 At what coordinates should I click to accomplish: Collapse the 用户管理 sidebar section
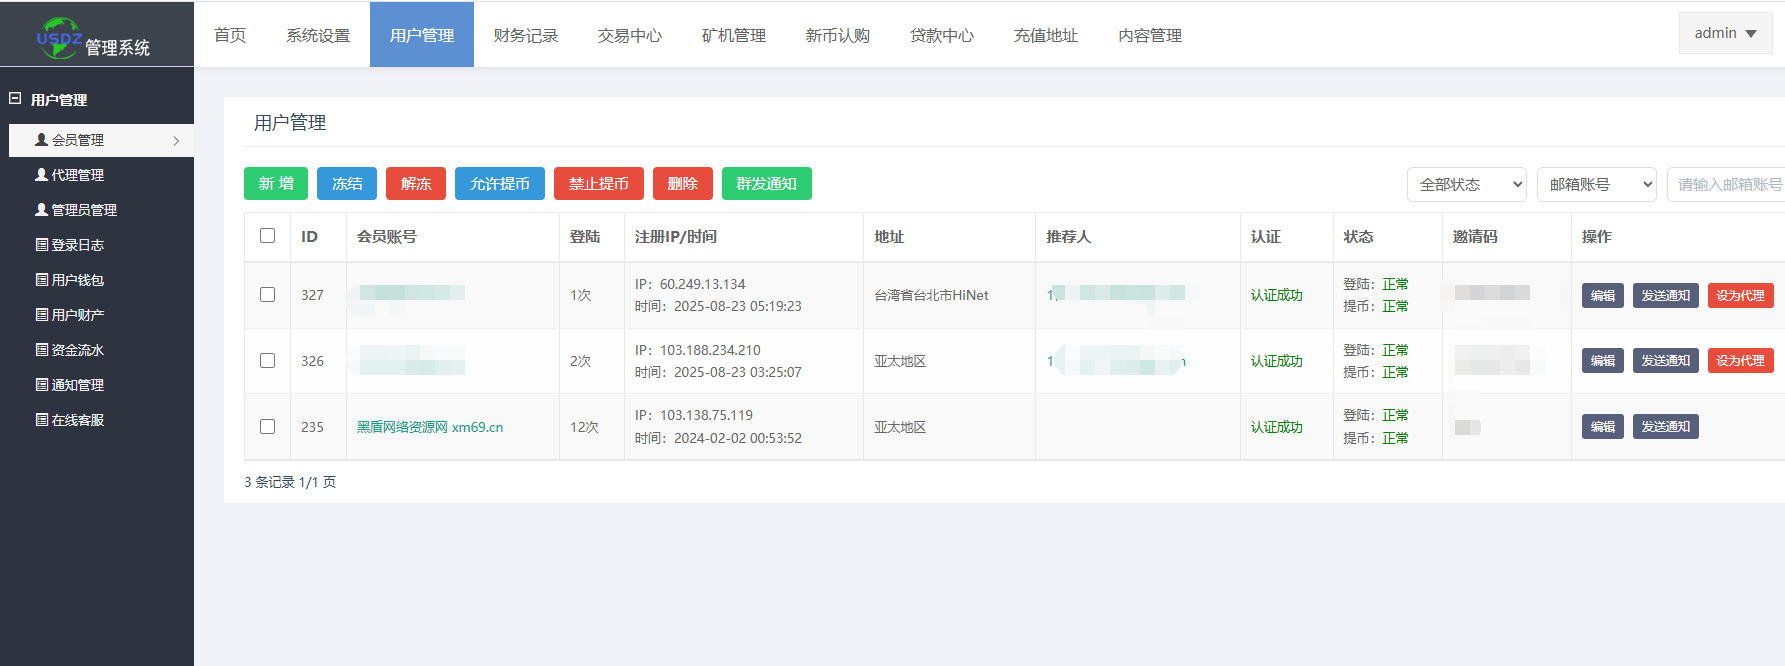(x=15, y=99)
